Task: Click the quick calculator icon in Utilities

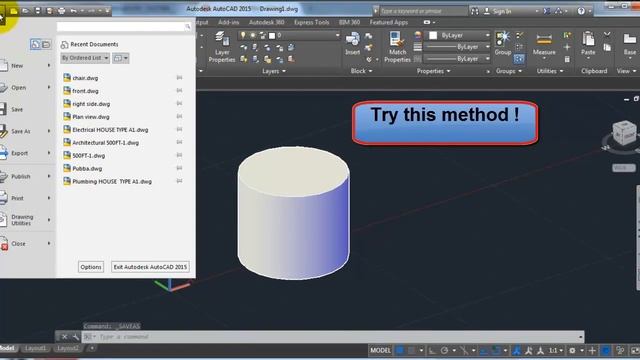Action: (x=567, y=59)
